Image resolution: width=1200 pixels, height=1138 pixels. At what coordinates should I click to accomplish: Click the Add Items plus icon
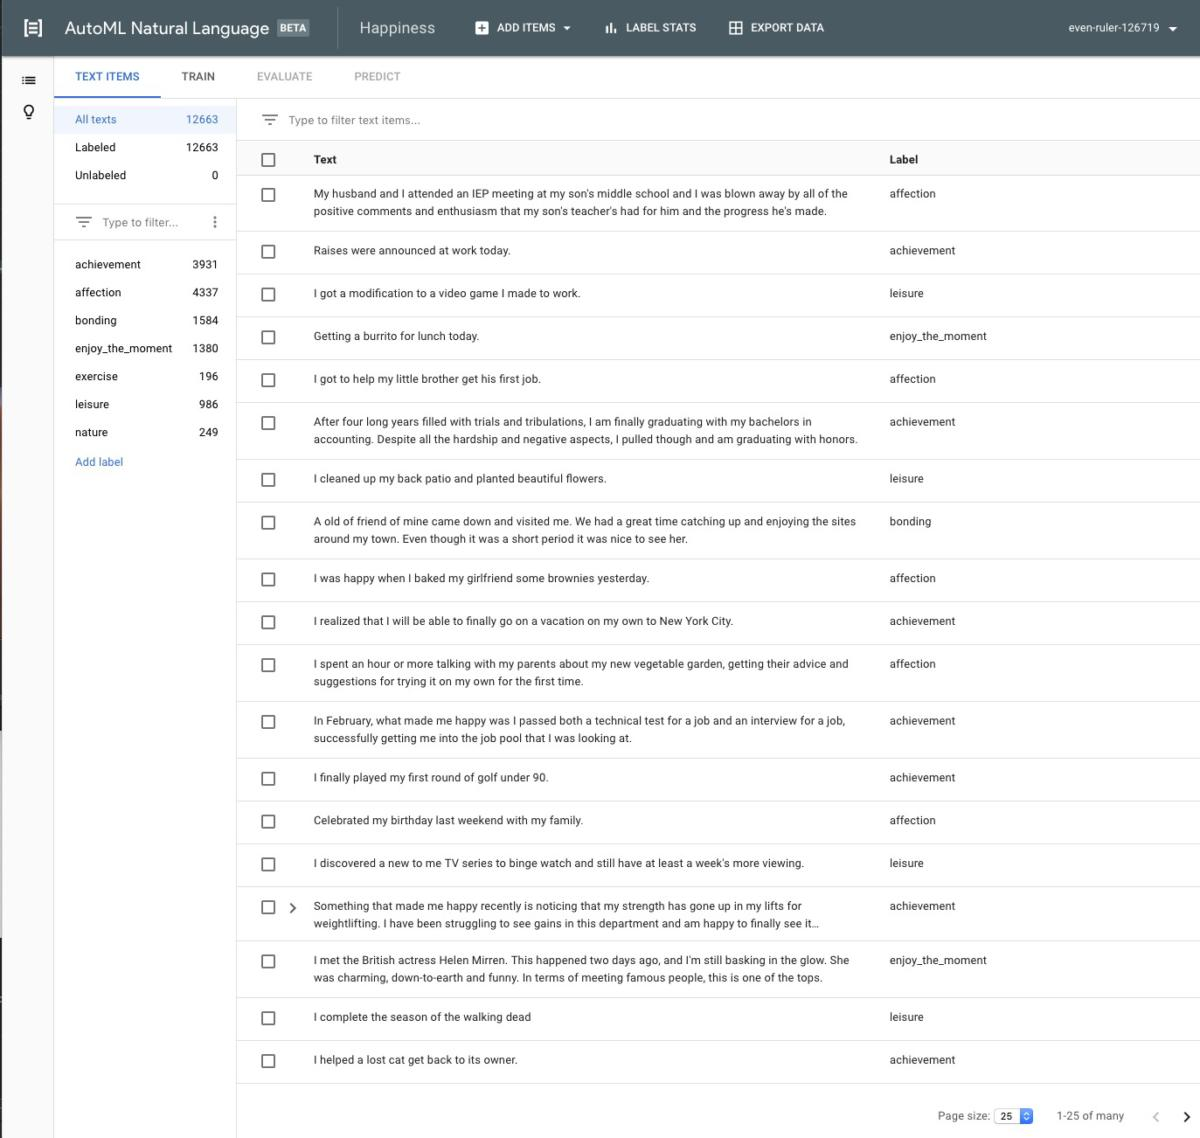(482, 28)
